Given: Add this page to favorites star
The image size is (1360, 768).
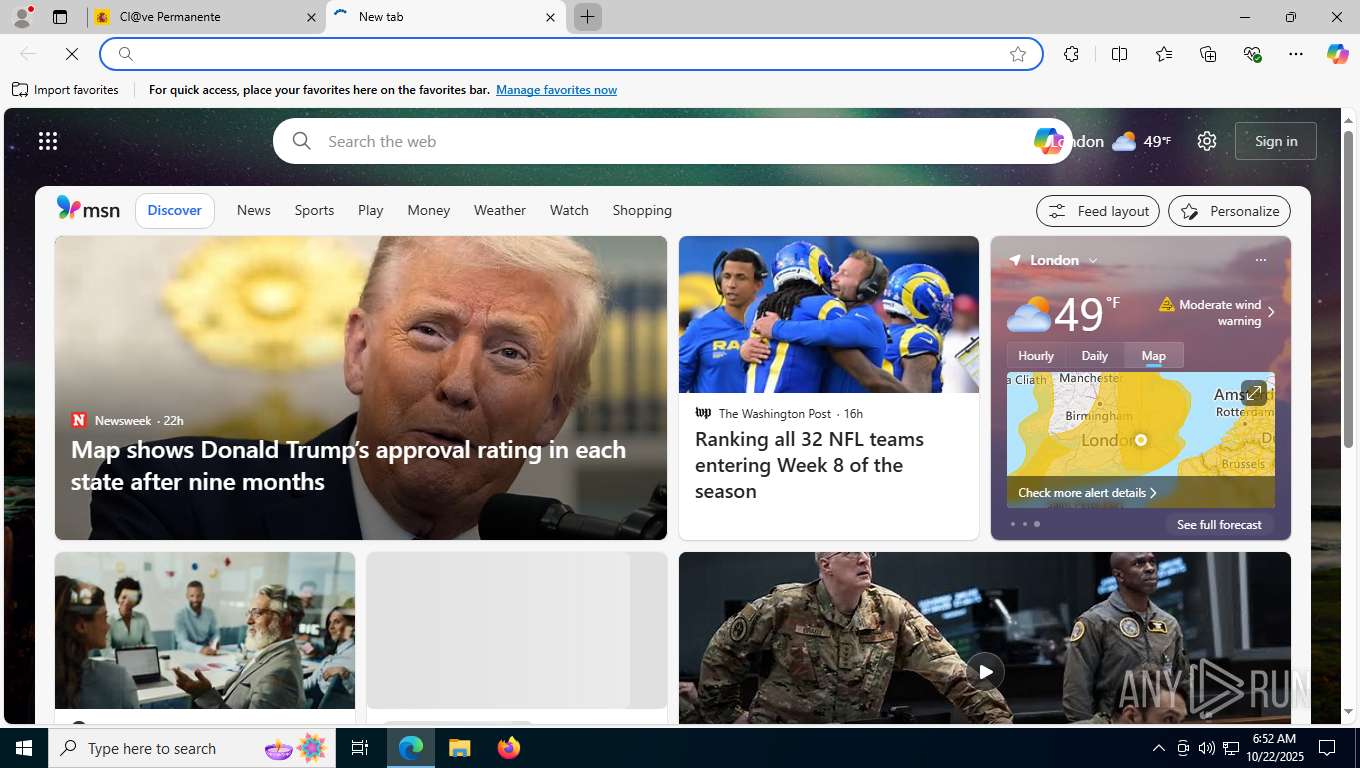Looking at the screenshot, I should click(x=1018, y=54).
